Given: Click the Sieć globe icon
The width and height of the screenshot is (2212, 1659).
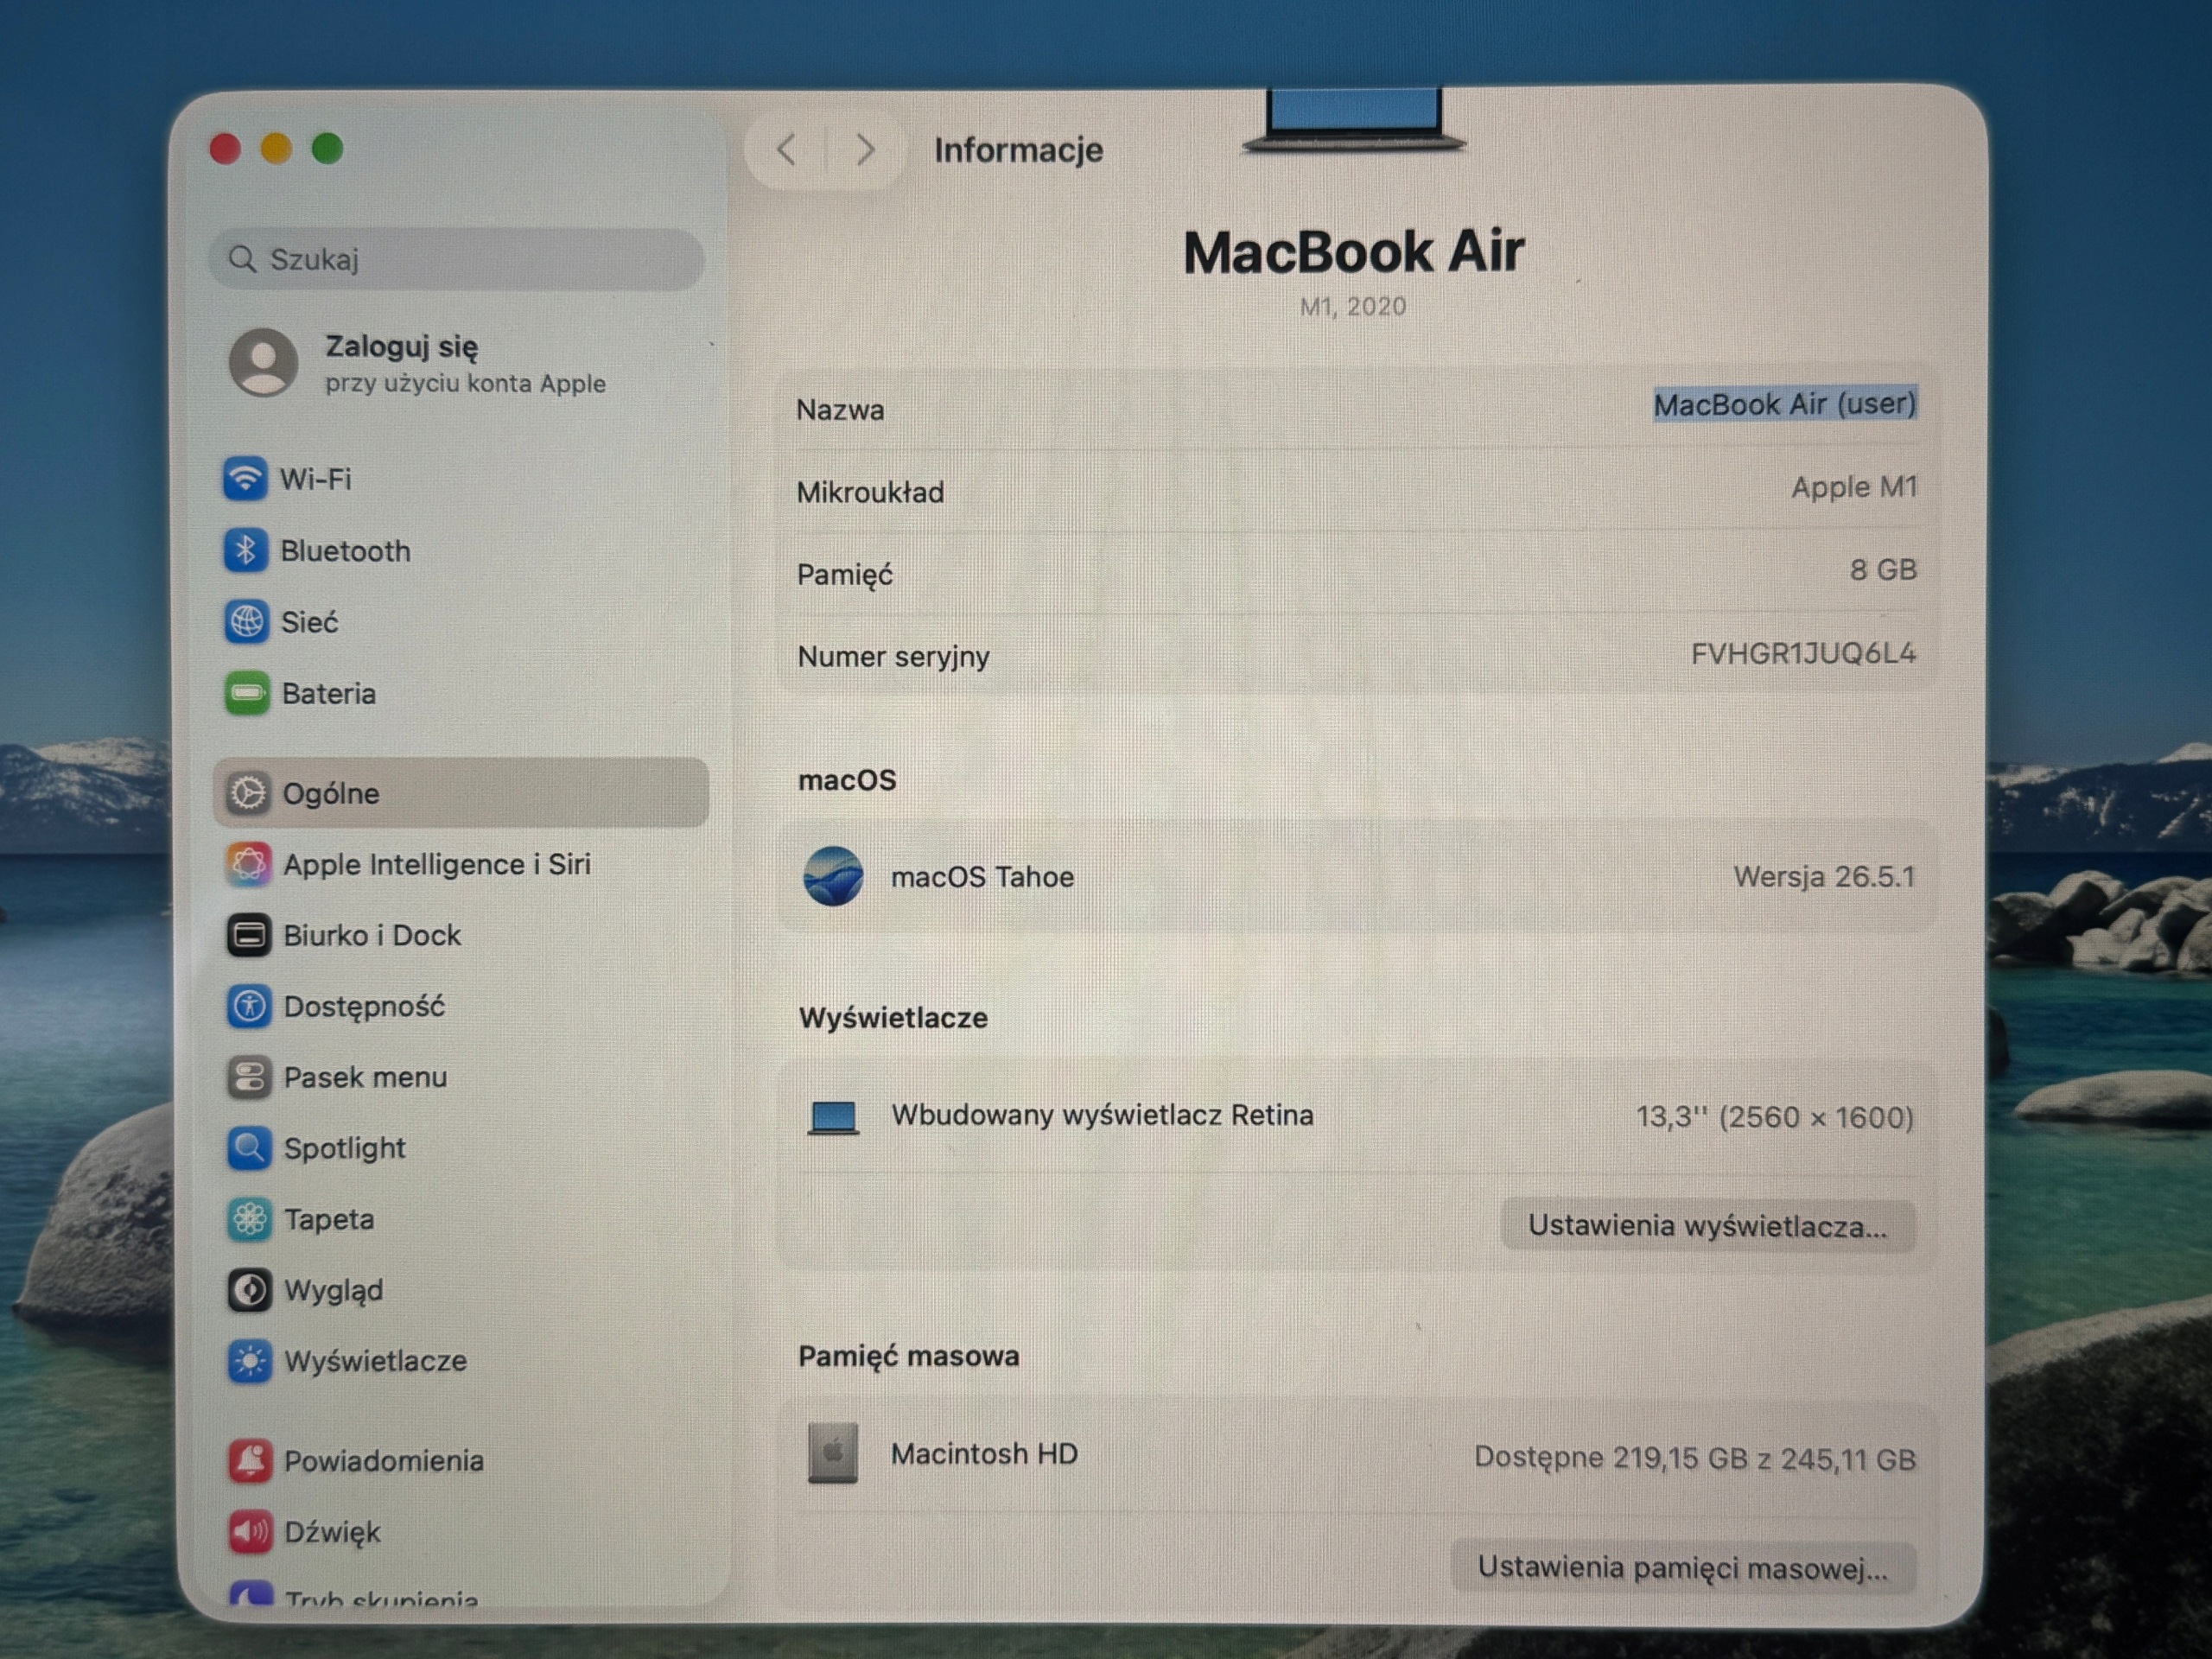Looking at the screenshot, I should [x=246, y=622].
